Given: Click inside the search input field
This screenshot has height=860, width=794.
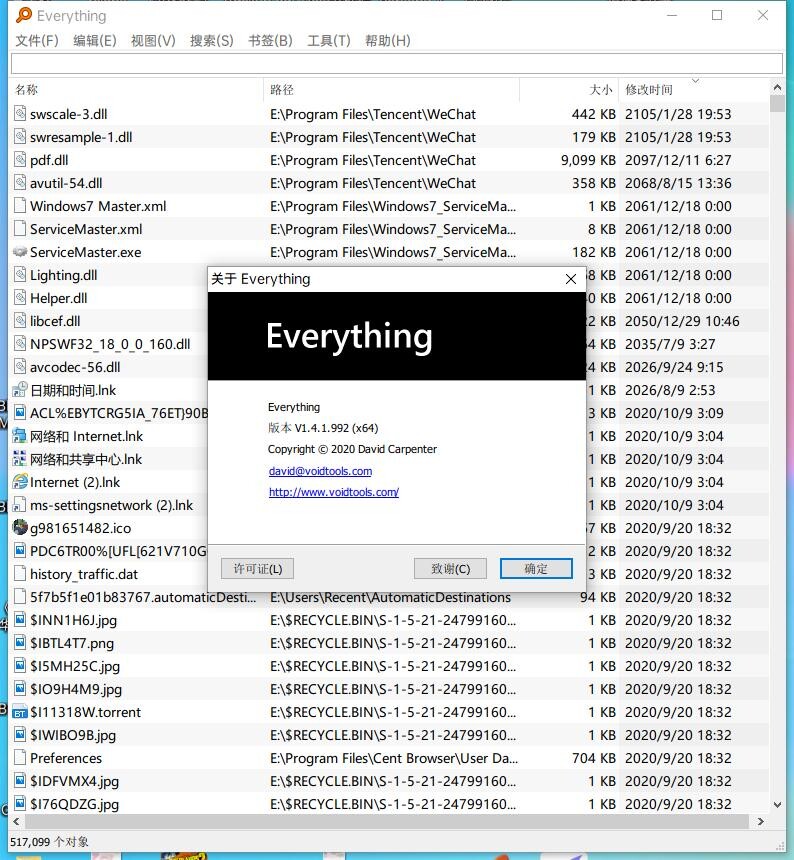Looking at the screenshot, I should (396, 64).
